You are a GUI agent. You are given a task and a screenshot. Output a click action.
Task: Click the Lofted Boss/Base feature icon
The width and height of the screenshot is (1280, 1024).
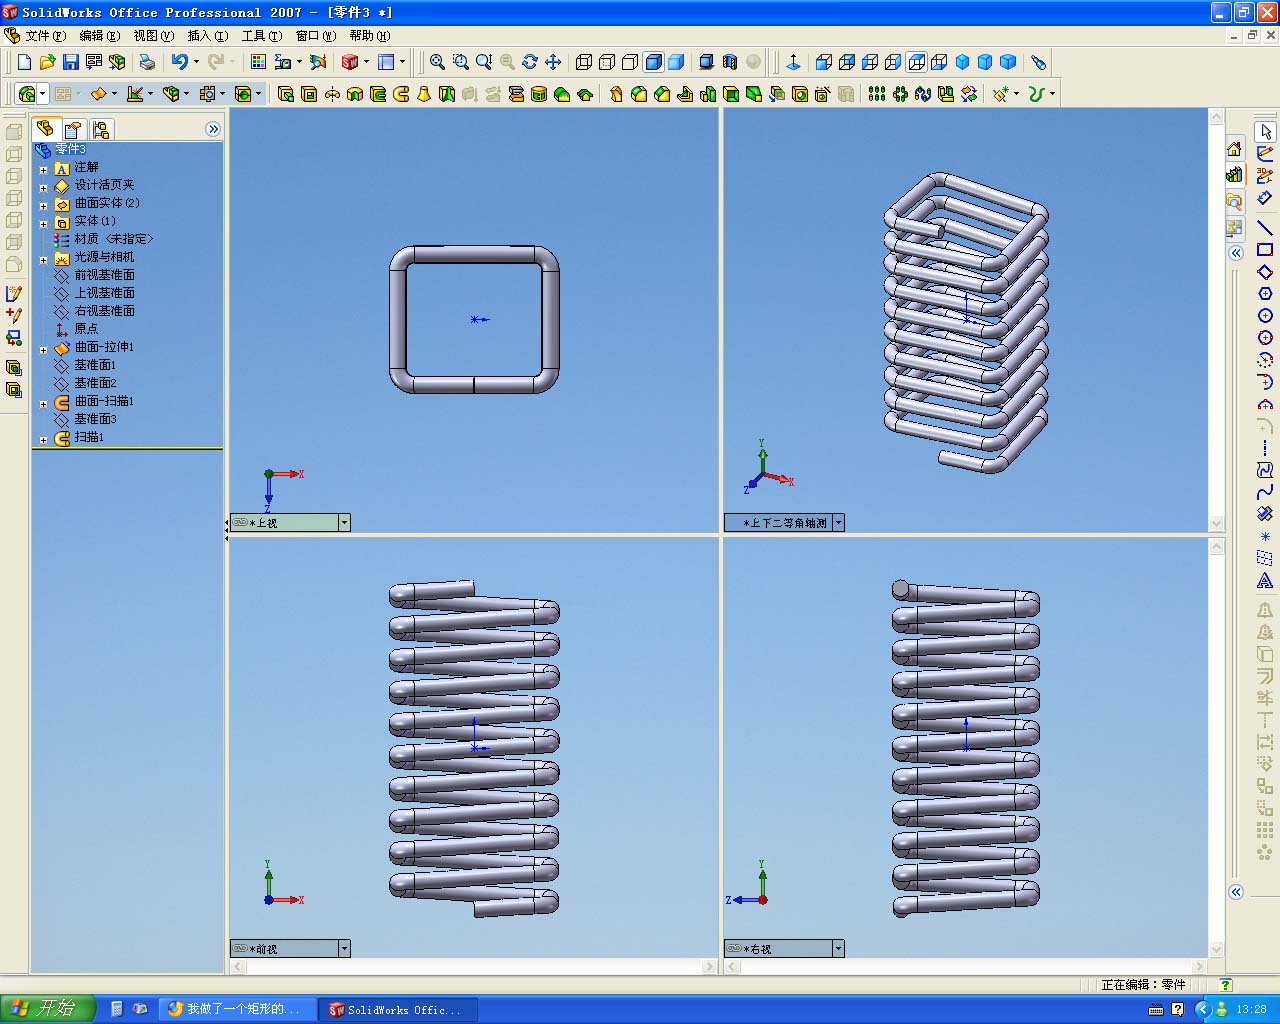pyautogui.click(x=424, y=94)
